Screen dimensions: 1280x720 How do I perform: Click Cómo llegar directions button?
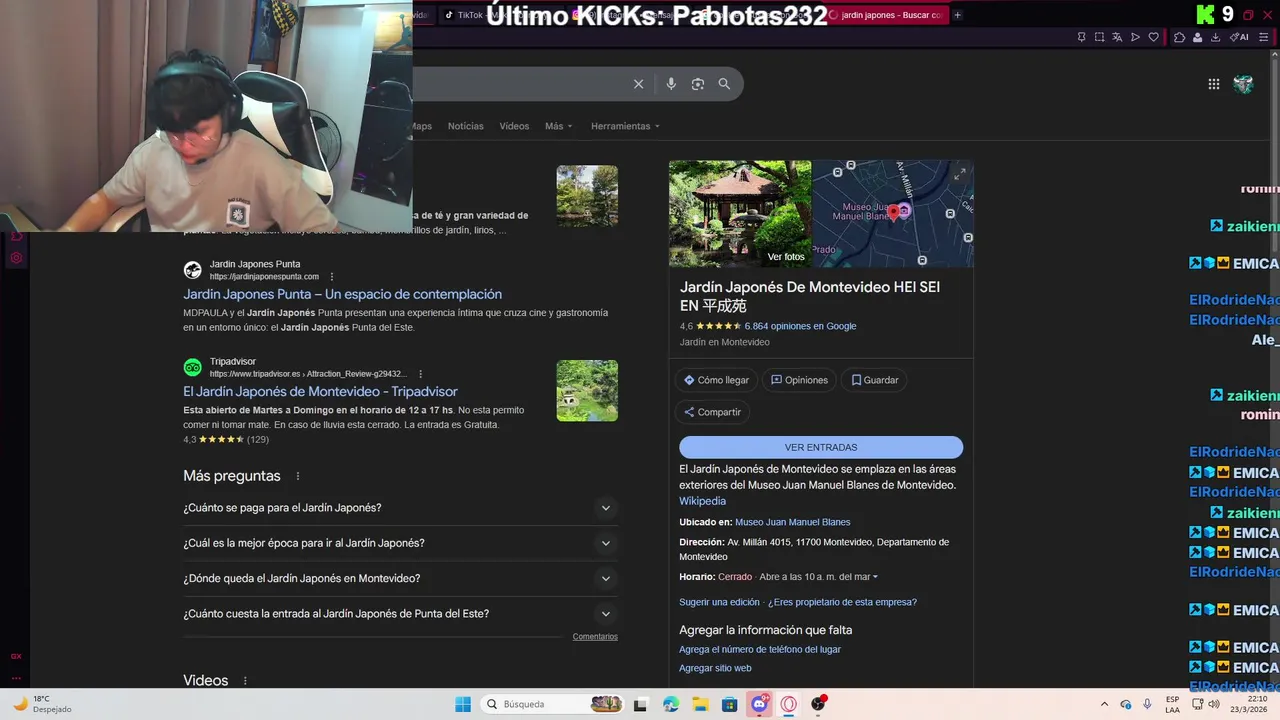[x=716, y=380]
